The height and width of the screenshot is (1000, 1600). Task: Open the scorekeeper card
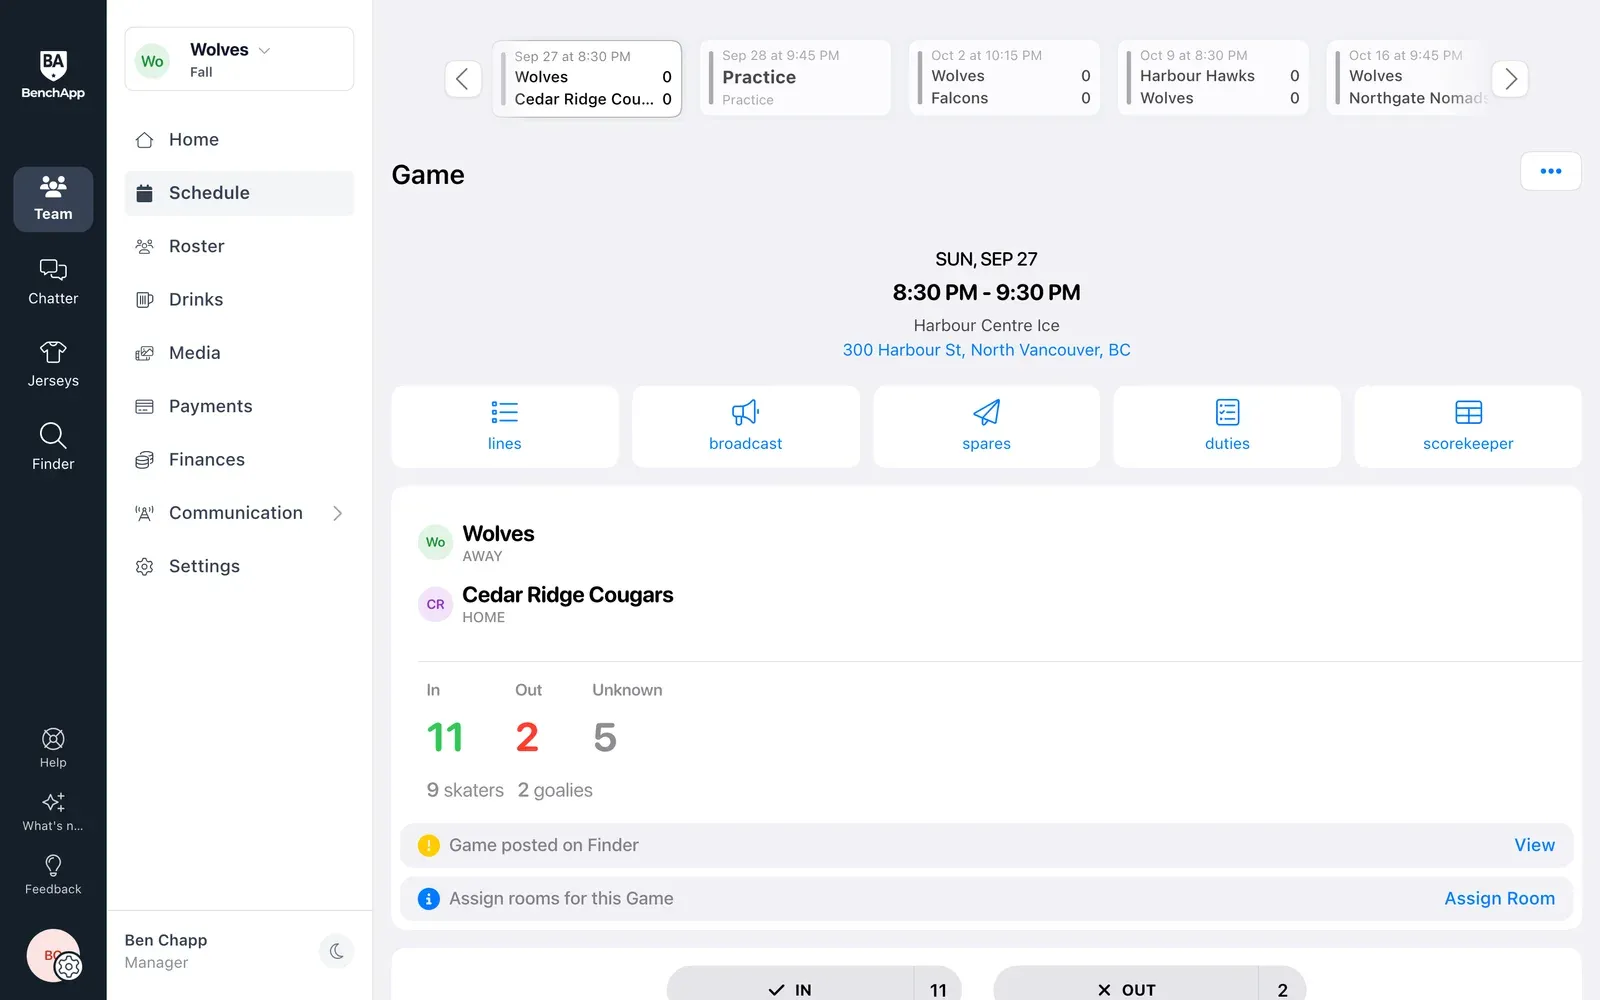(x=1468, y=427)
